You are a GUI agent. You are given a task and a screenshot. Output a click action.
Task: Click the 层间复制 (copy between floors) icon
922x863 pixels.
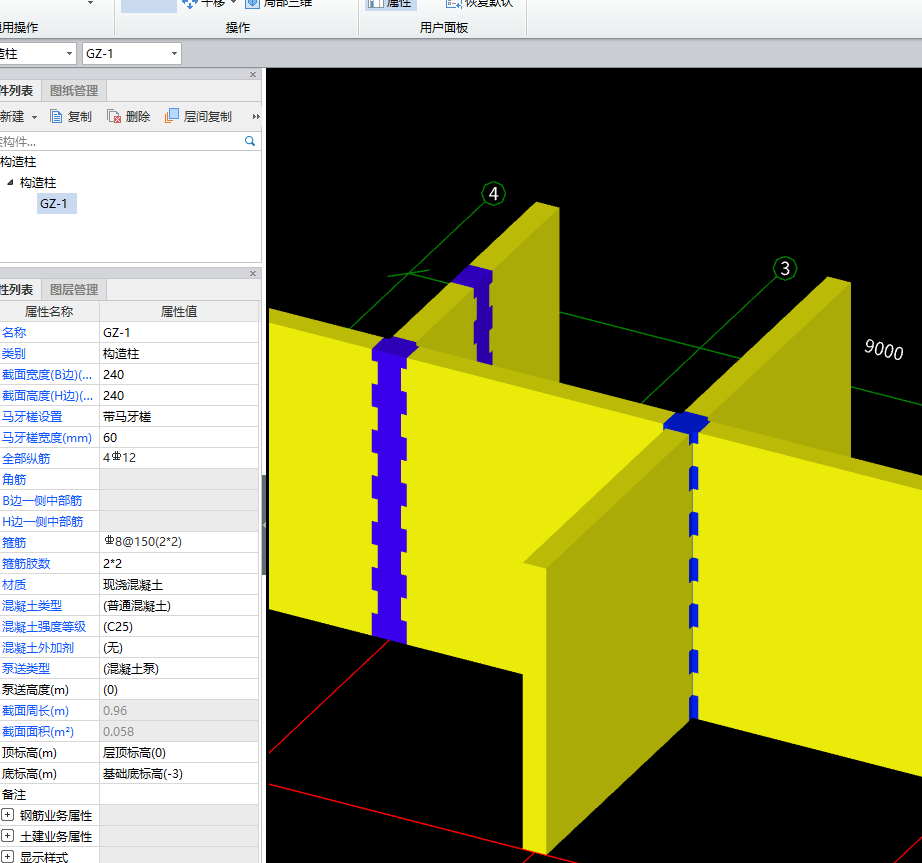pos(171,116)
